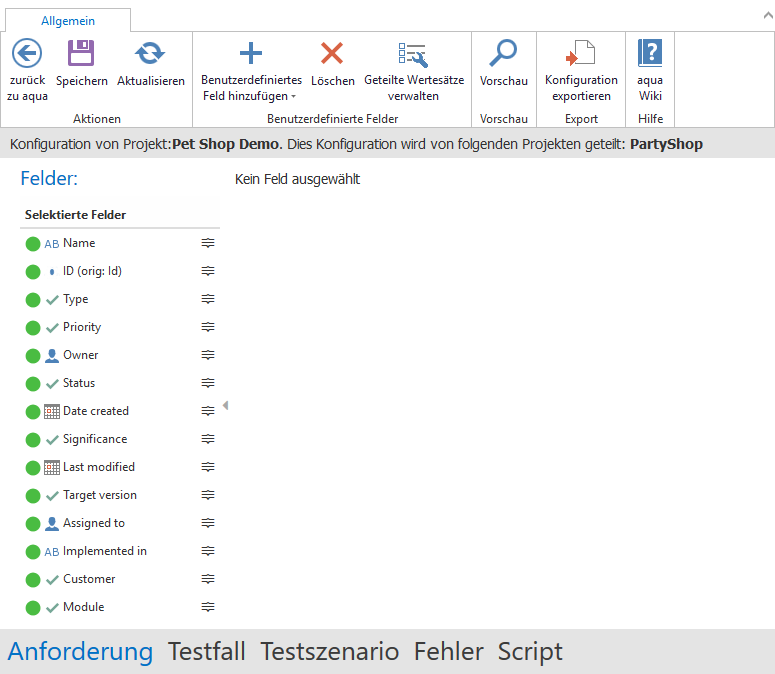Open Geteilte Wertesätze verwalten
The height and width of the screenshot is (674, 775).
tap(413, 55)
